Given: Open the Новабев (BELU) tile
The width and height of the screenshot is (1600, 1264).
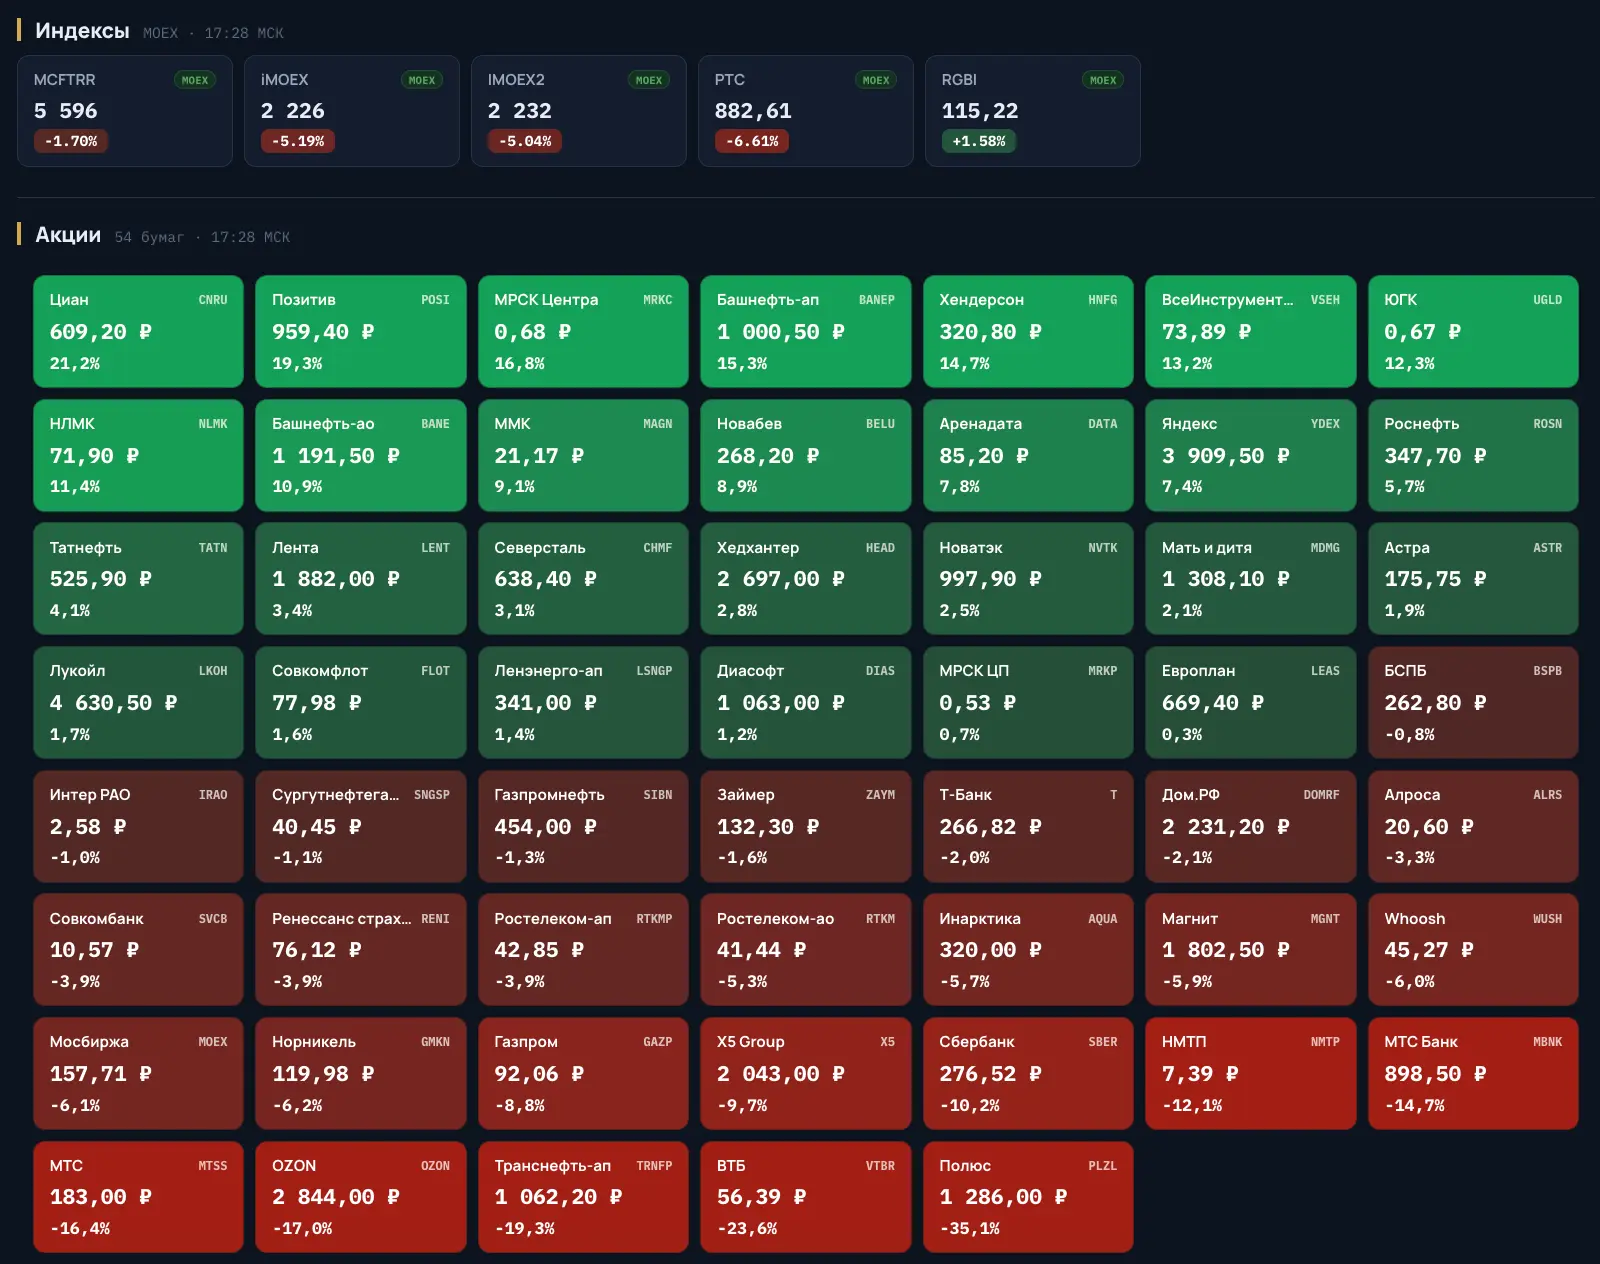Looking at the screenshot, I should click(806, 455).
